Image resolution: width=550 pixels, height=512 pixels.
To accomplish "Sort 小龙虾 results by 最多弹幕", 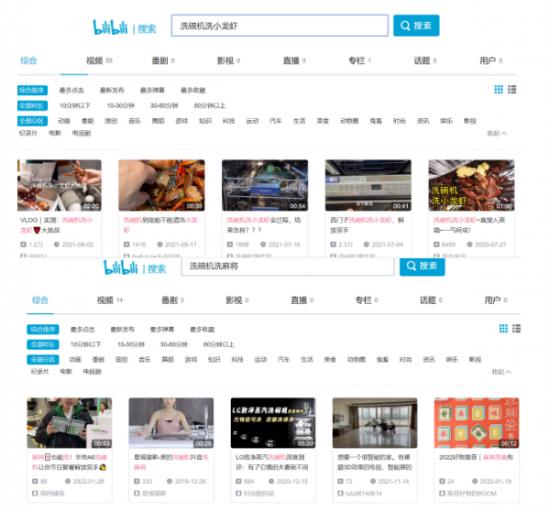I will [x=152, y=90].
